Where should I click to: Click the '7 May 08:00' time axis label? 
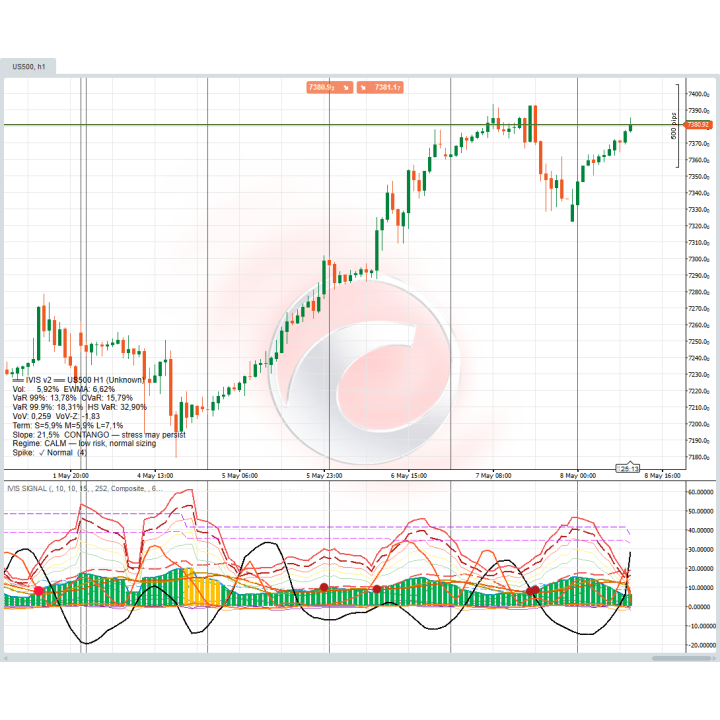493,476
